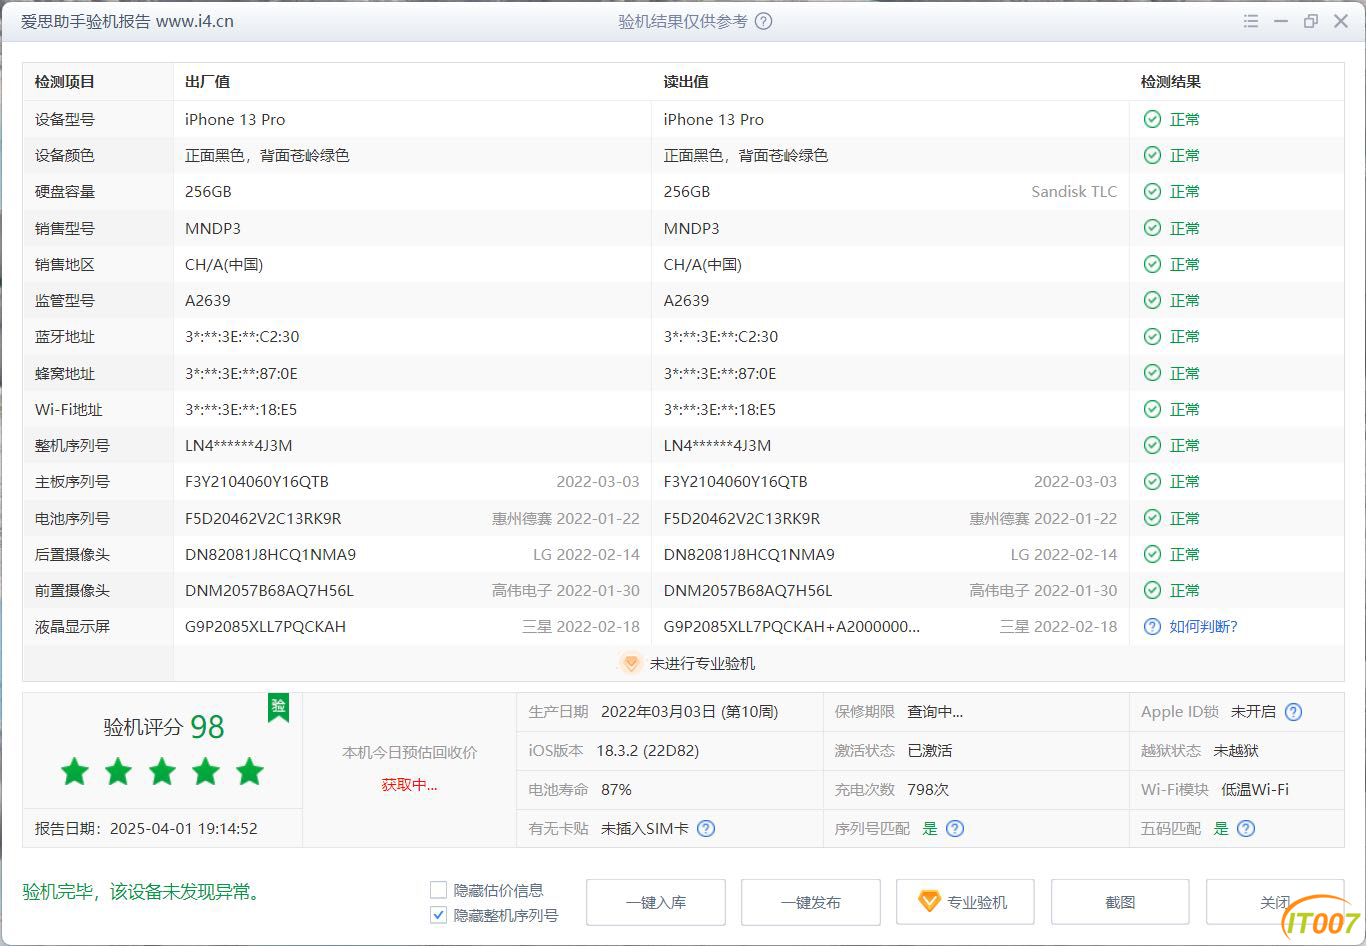The image size is (1366, 946).
Task: Click the iOS version 18.3.2 (22D82)
Action: (x=648, y=751)
